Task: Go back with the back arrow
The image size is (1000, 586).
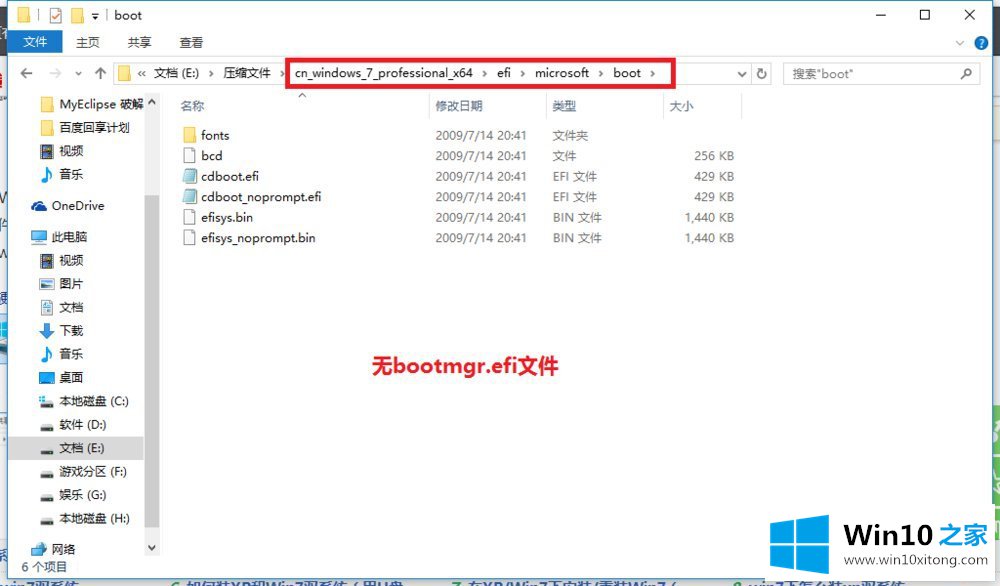Action: (x=26, y=73)
